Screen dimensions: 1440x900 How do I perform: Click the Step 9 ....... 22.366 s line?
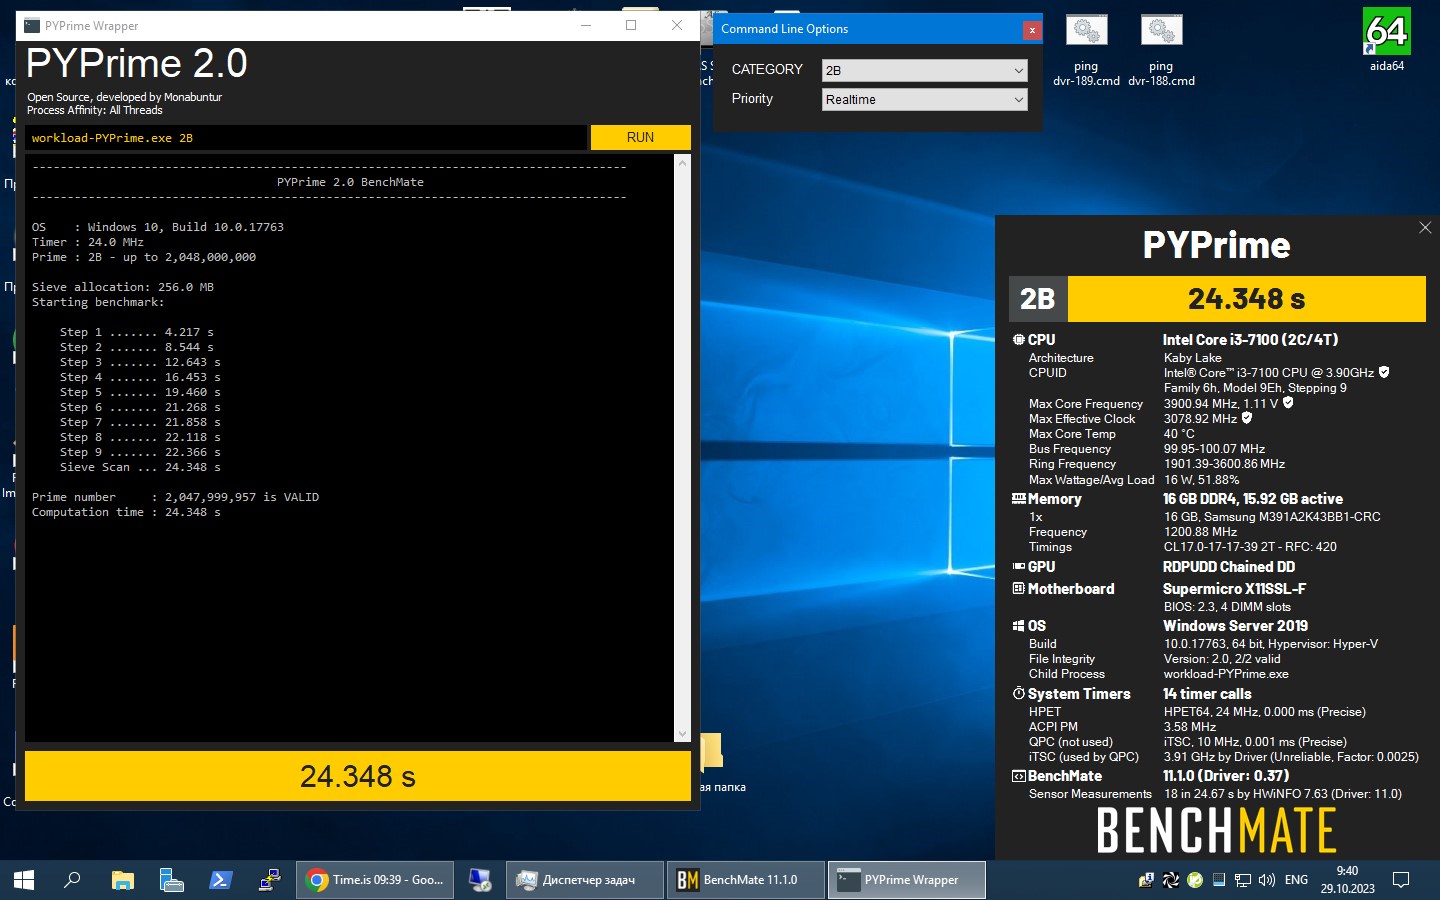140,452
